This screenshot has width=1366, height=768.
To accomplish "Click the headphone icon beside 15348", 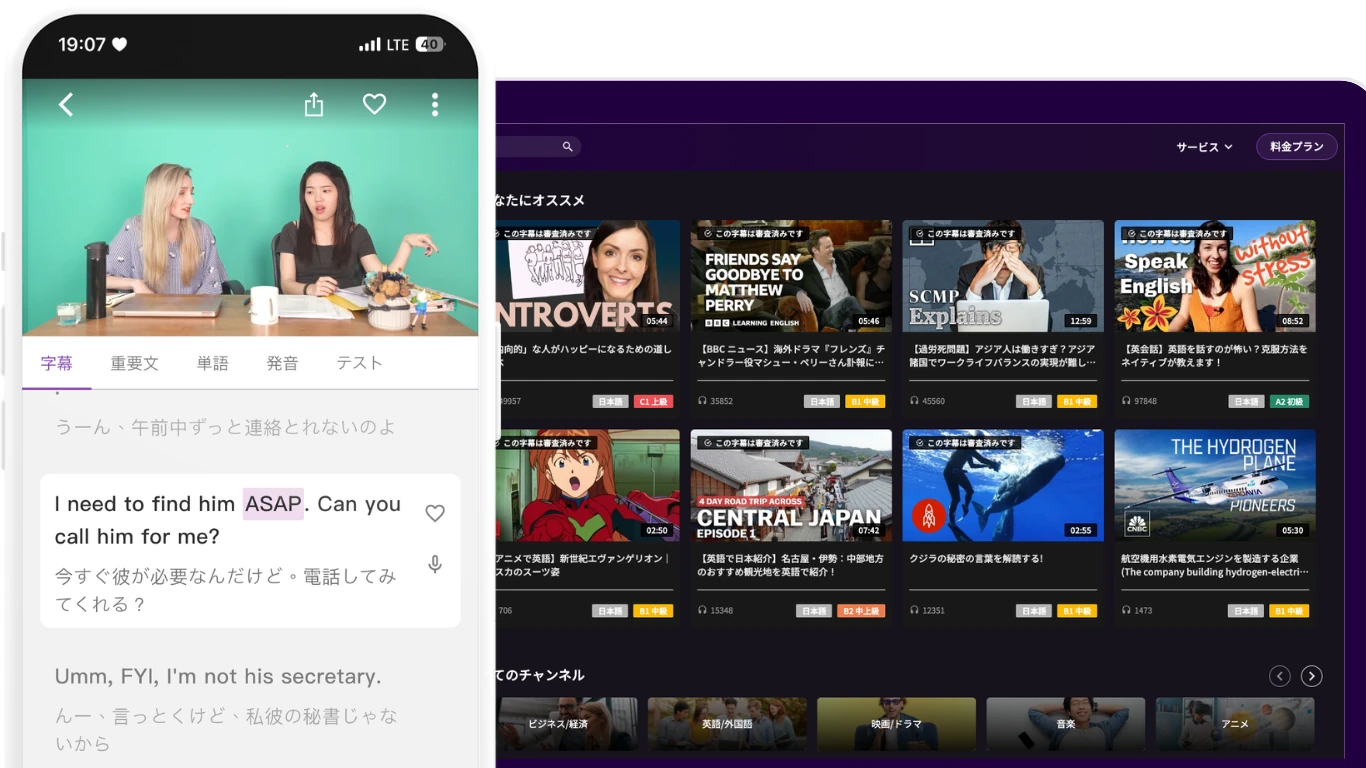I will (x=702, y=610).
